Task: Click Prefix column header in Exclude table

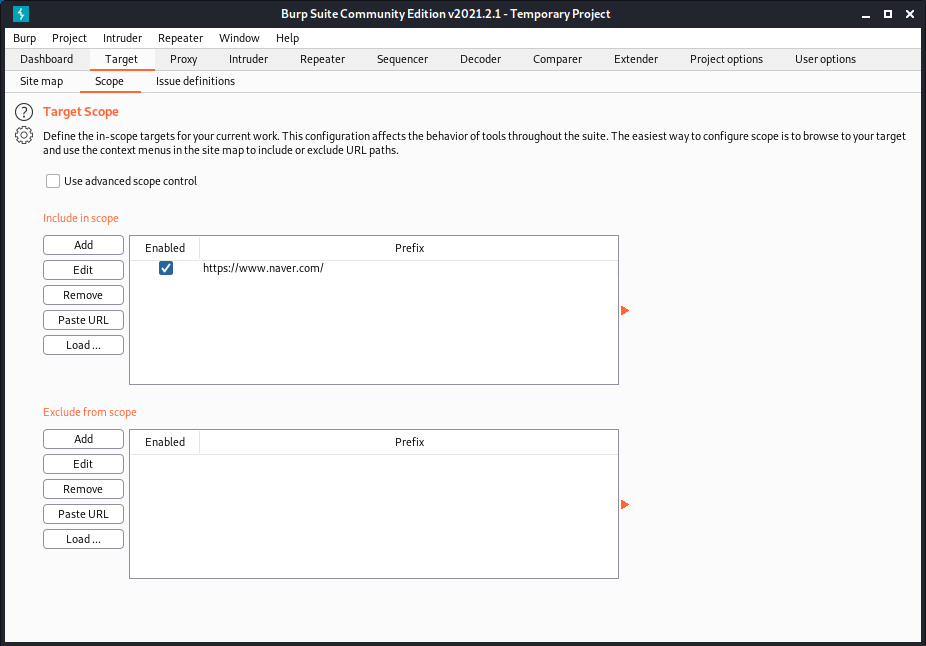Action: (409, 442)
